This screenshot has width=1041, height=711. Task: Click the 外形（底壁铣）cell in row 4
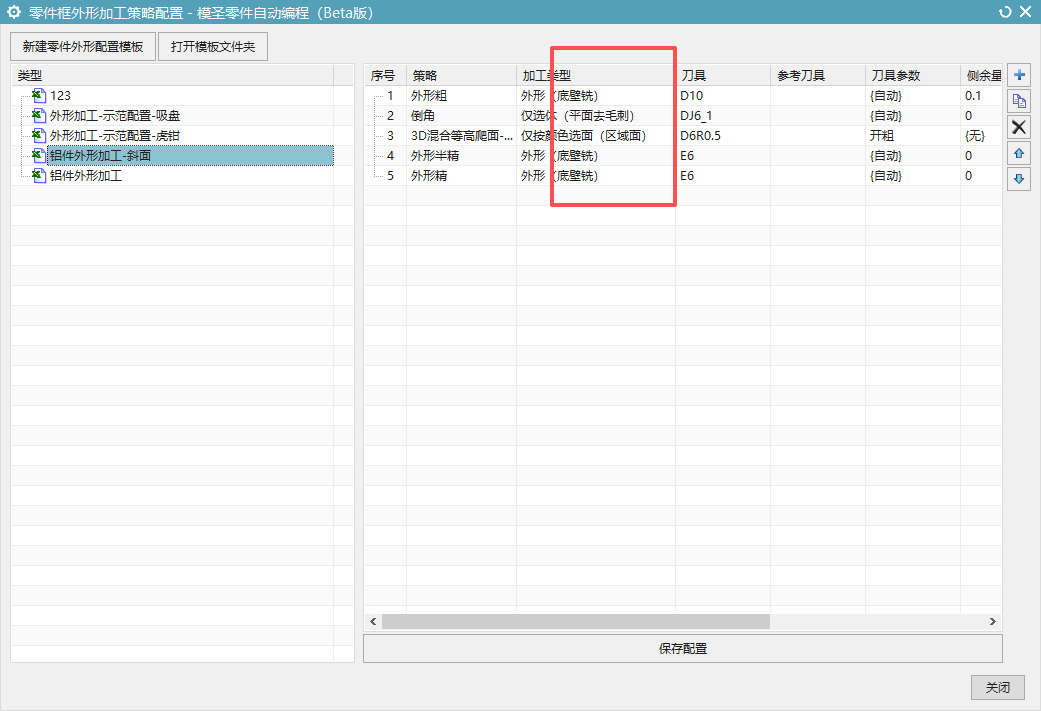596,155
